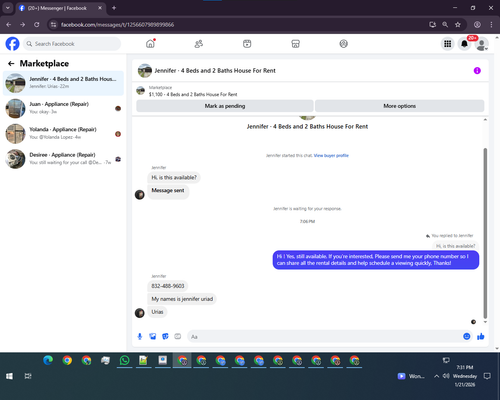Screen dimensions: 500x400
Task: Open the emoji picker in message box
Action: click(467, 336)
